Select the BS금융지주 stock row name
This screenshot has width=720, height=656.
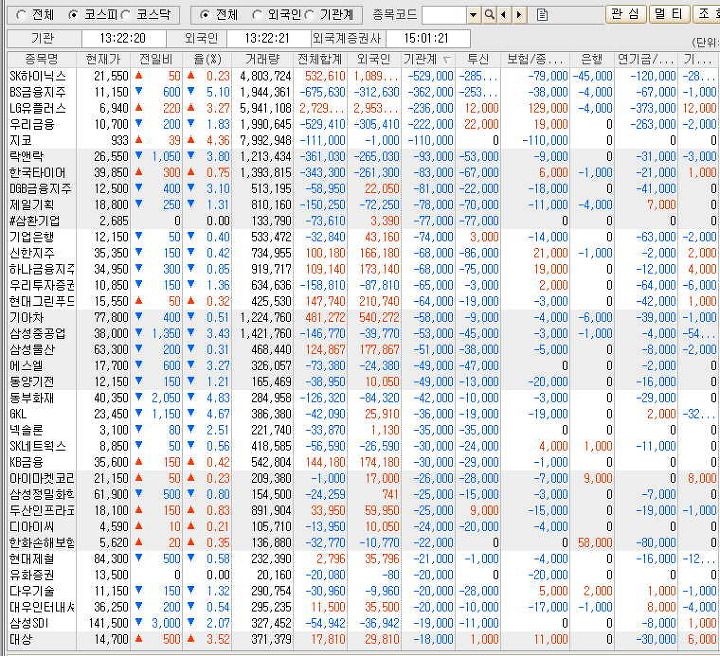[x=38, y=92]
